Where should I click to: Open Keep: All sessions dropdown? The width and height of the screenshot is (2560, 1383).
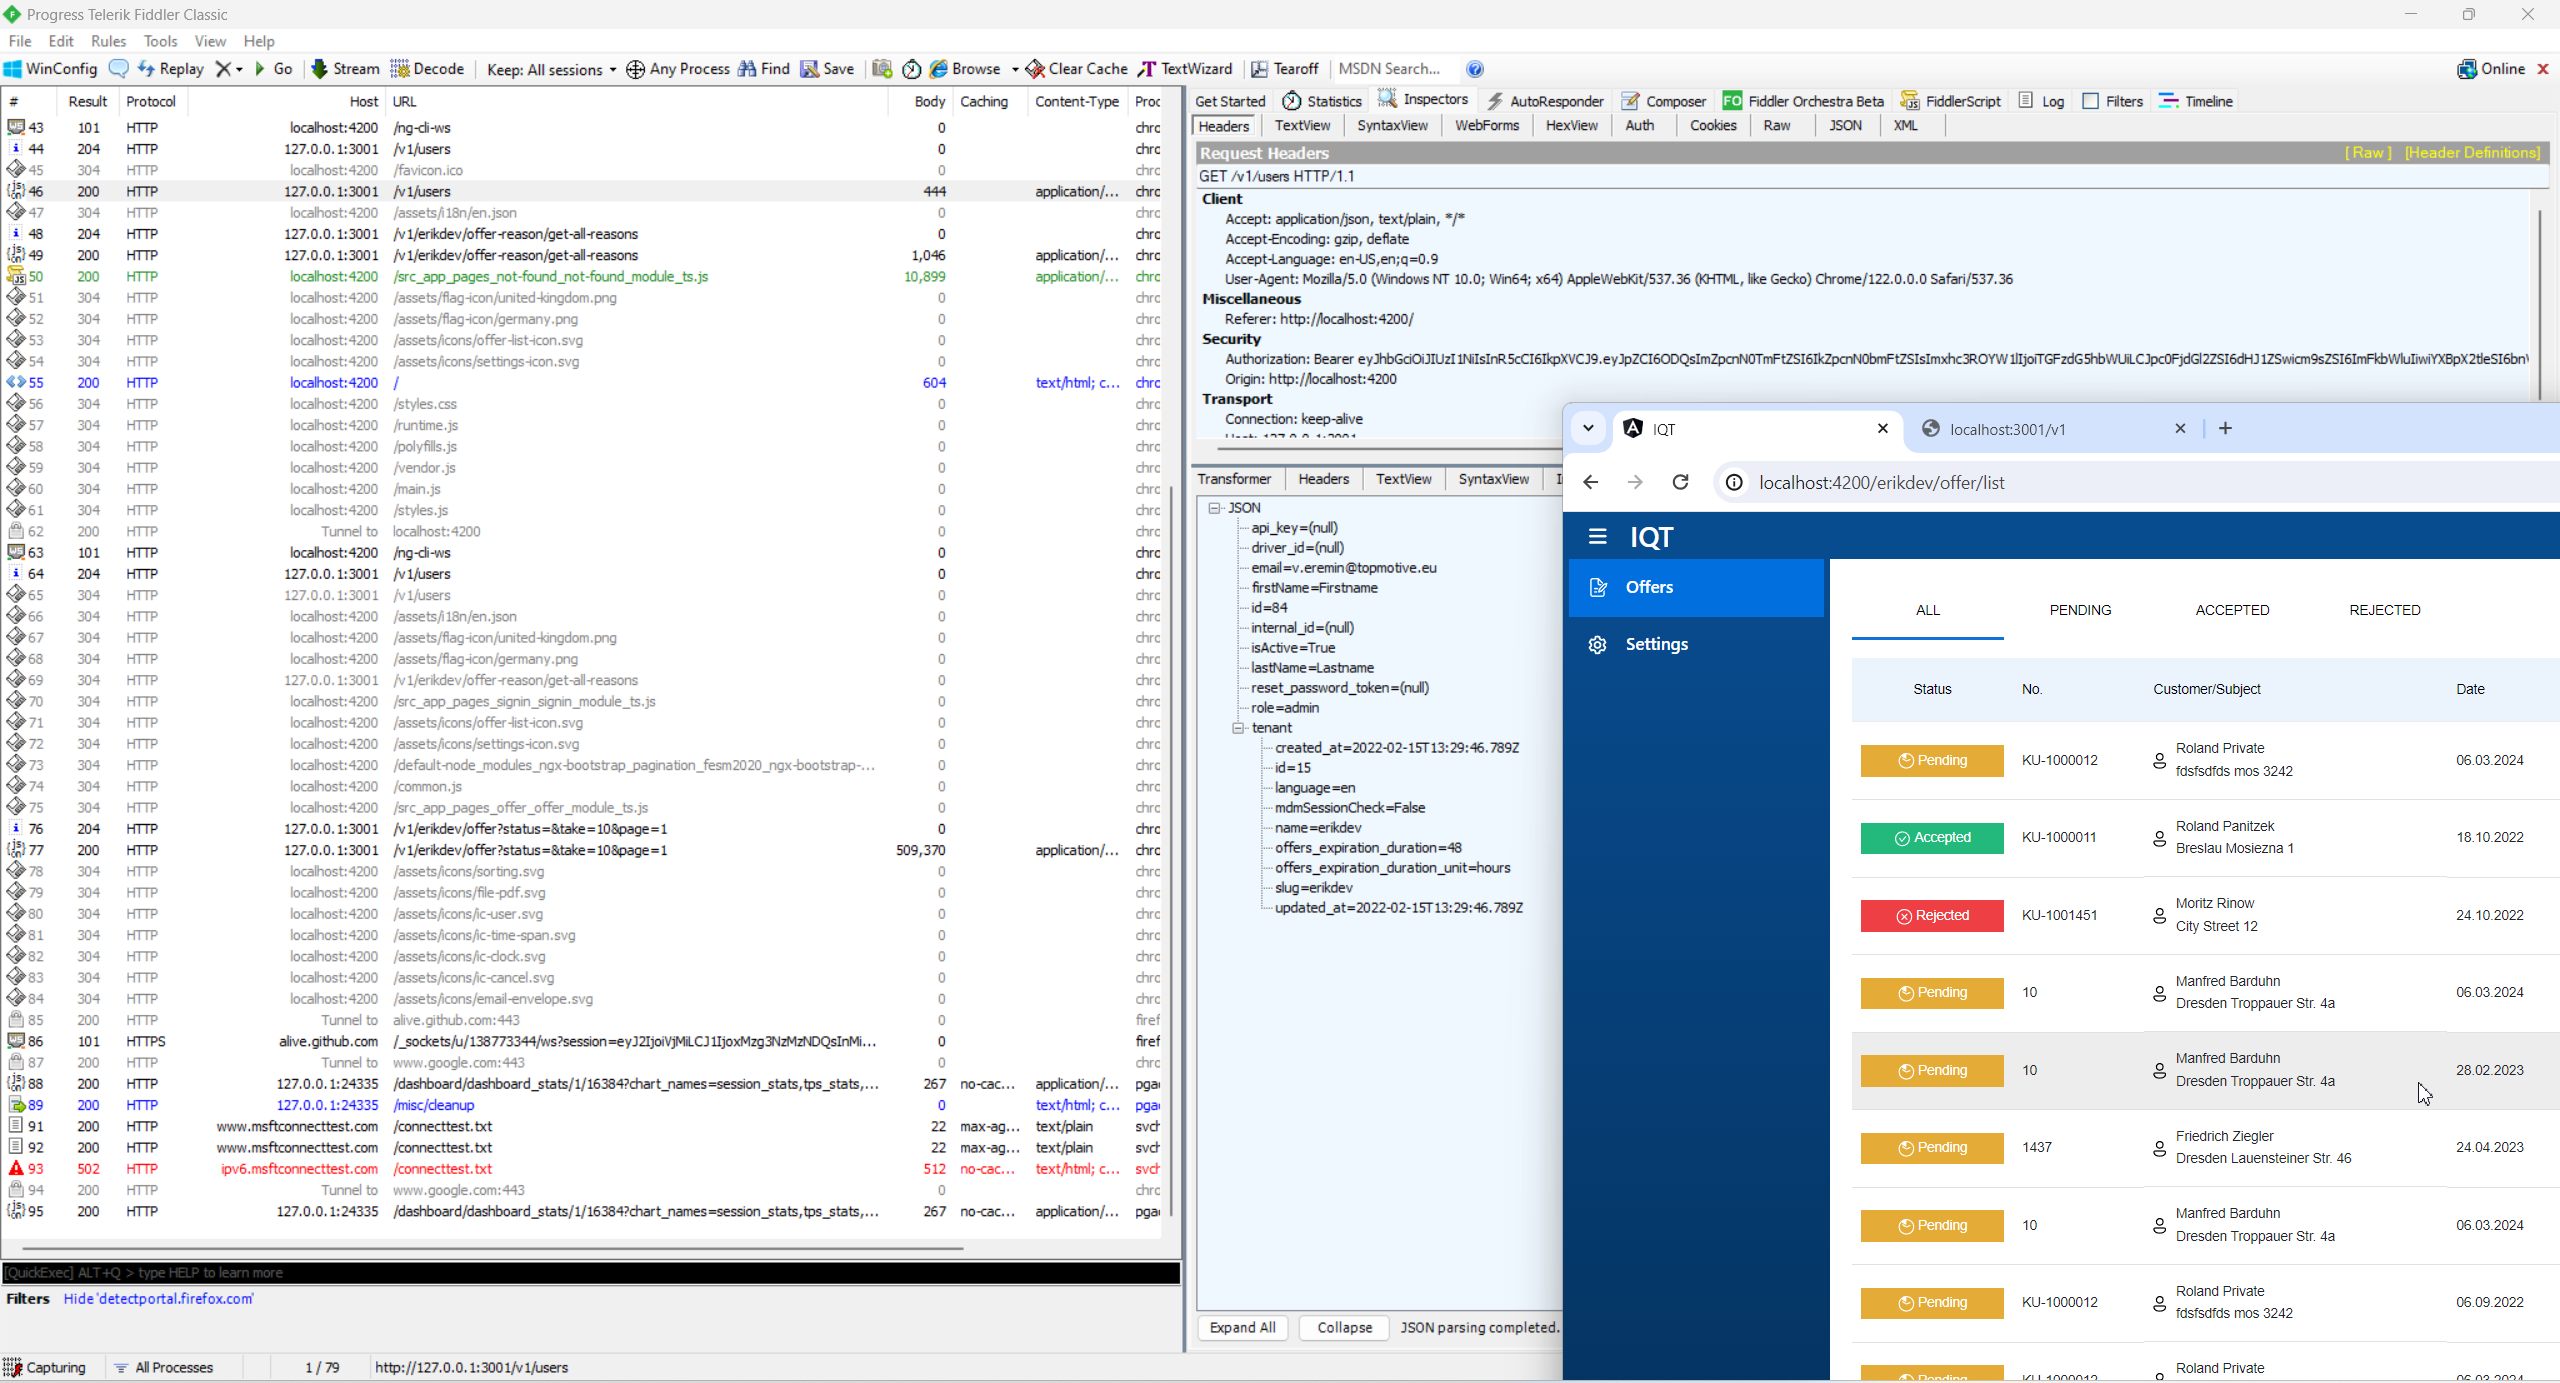(551, 69)
